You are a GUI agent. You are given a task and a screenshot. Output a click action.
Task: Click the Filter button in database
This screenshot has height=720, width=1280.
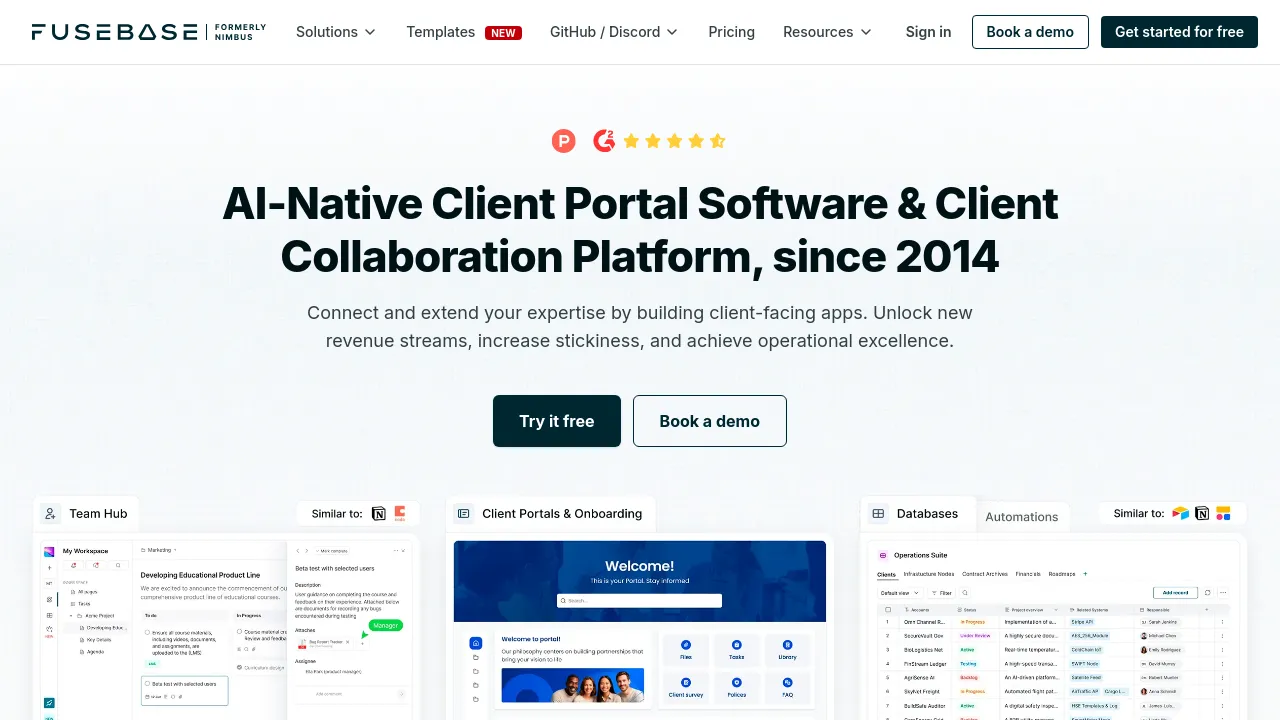coord(941,593)
